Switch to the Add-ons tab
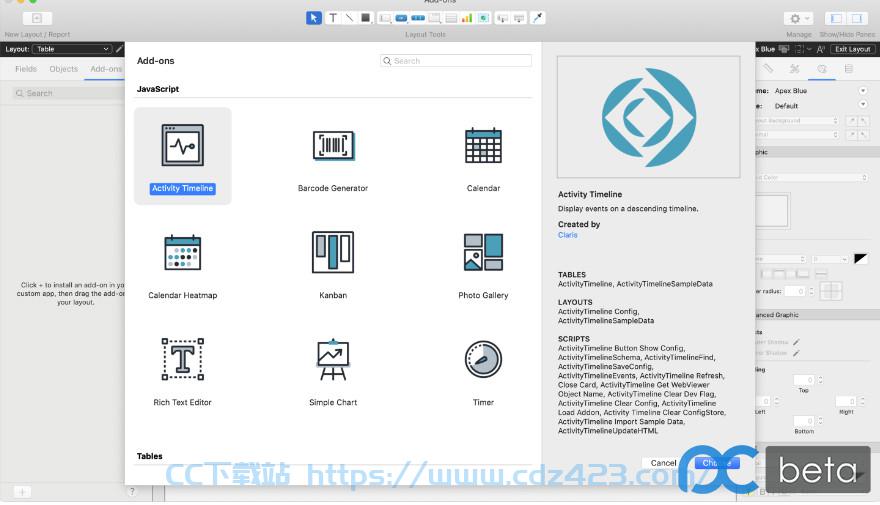This screenshot has width=880, height=505. [x=106, y=69]
